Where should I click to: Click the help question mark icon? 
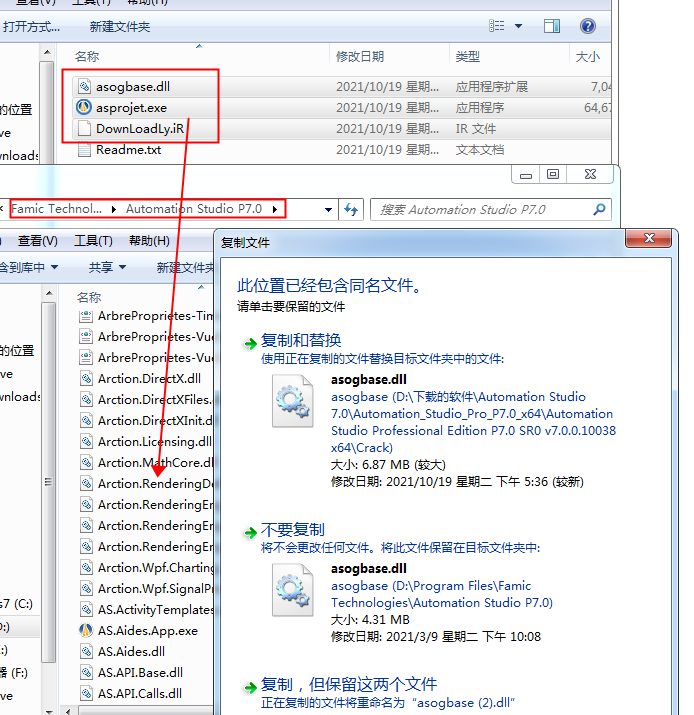tap(588, 26)
